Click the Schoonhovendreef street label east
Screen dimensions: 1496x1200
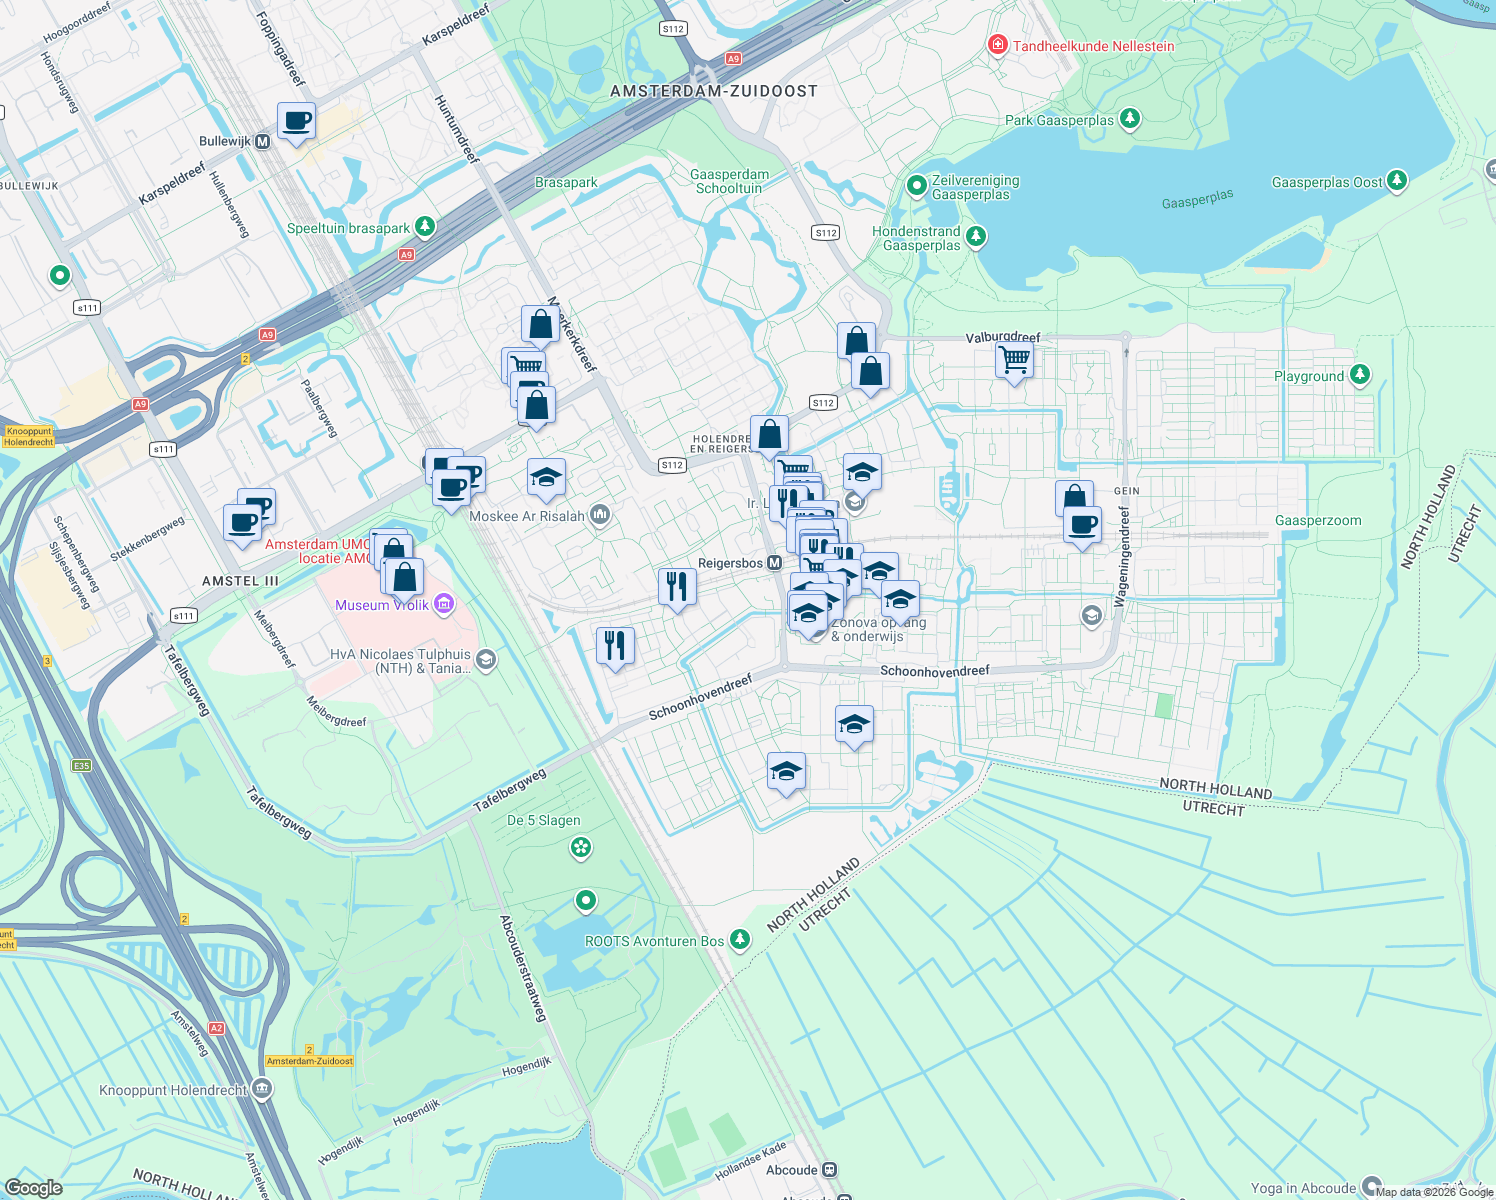(935, 671)
